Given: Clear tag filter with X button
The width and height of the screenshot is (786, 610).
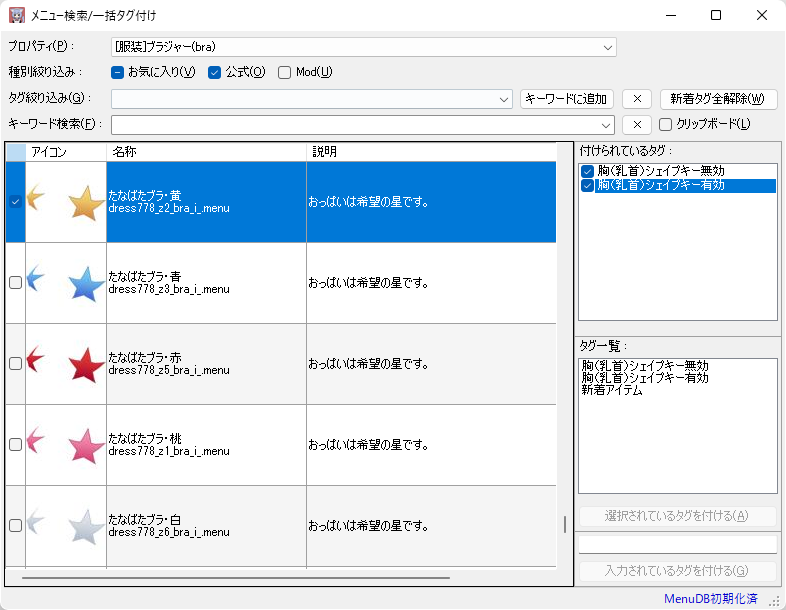Looking at the screenshot, I should click(x=637, y=99).
